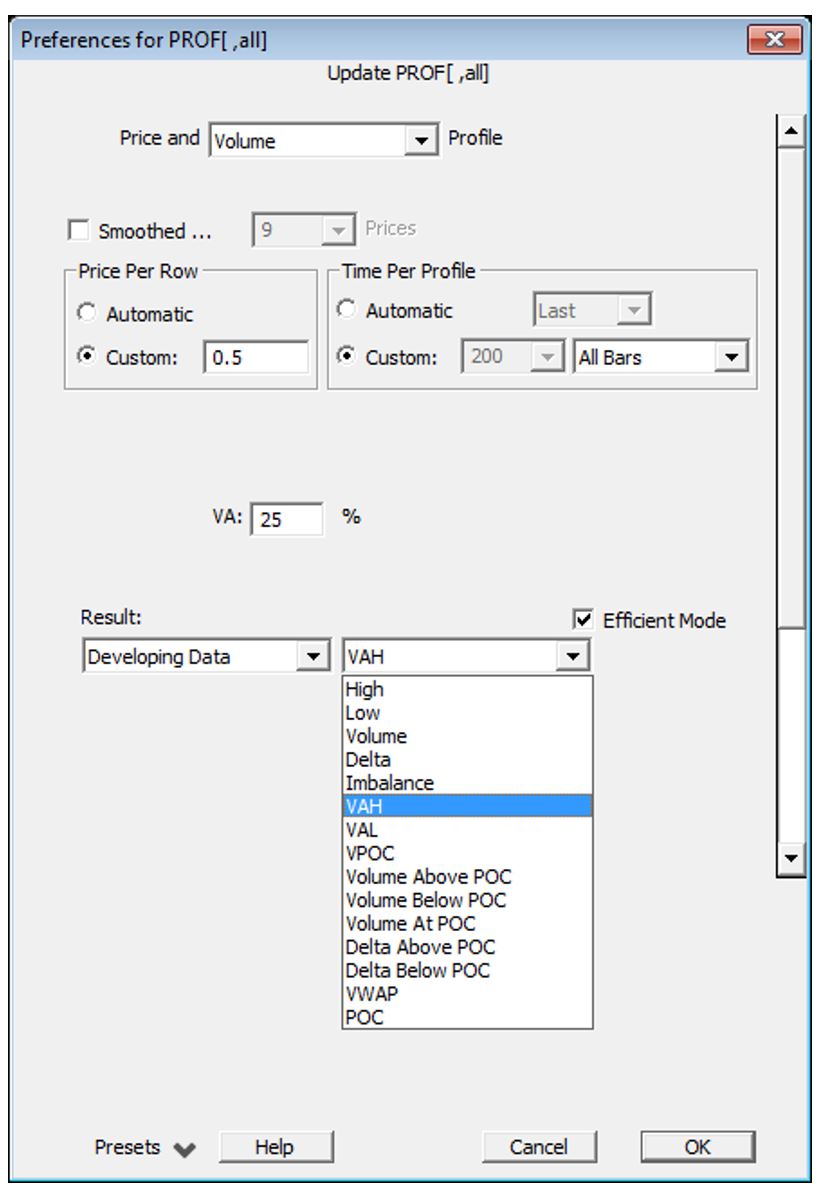Open the Price and Volume profile dropdown
Screen dimensions: 824x1194
pyautogui.click(x=422, y=141)
